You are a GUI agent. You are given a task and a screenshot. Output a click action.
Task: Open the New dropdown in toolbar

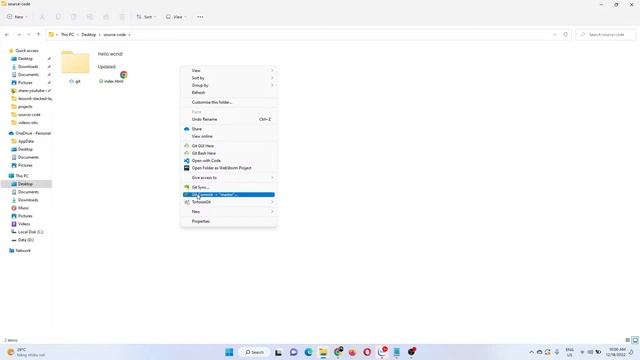(x=17, y=17)
